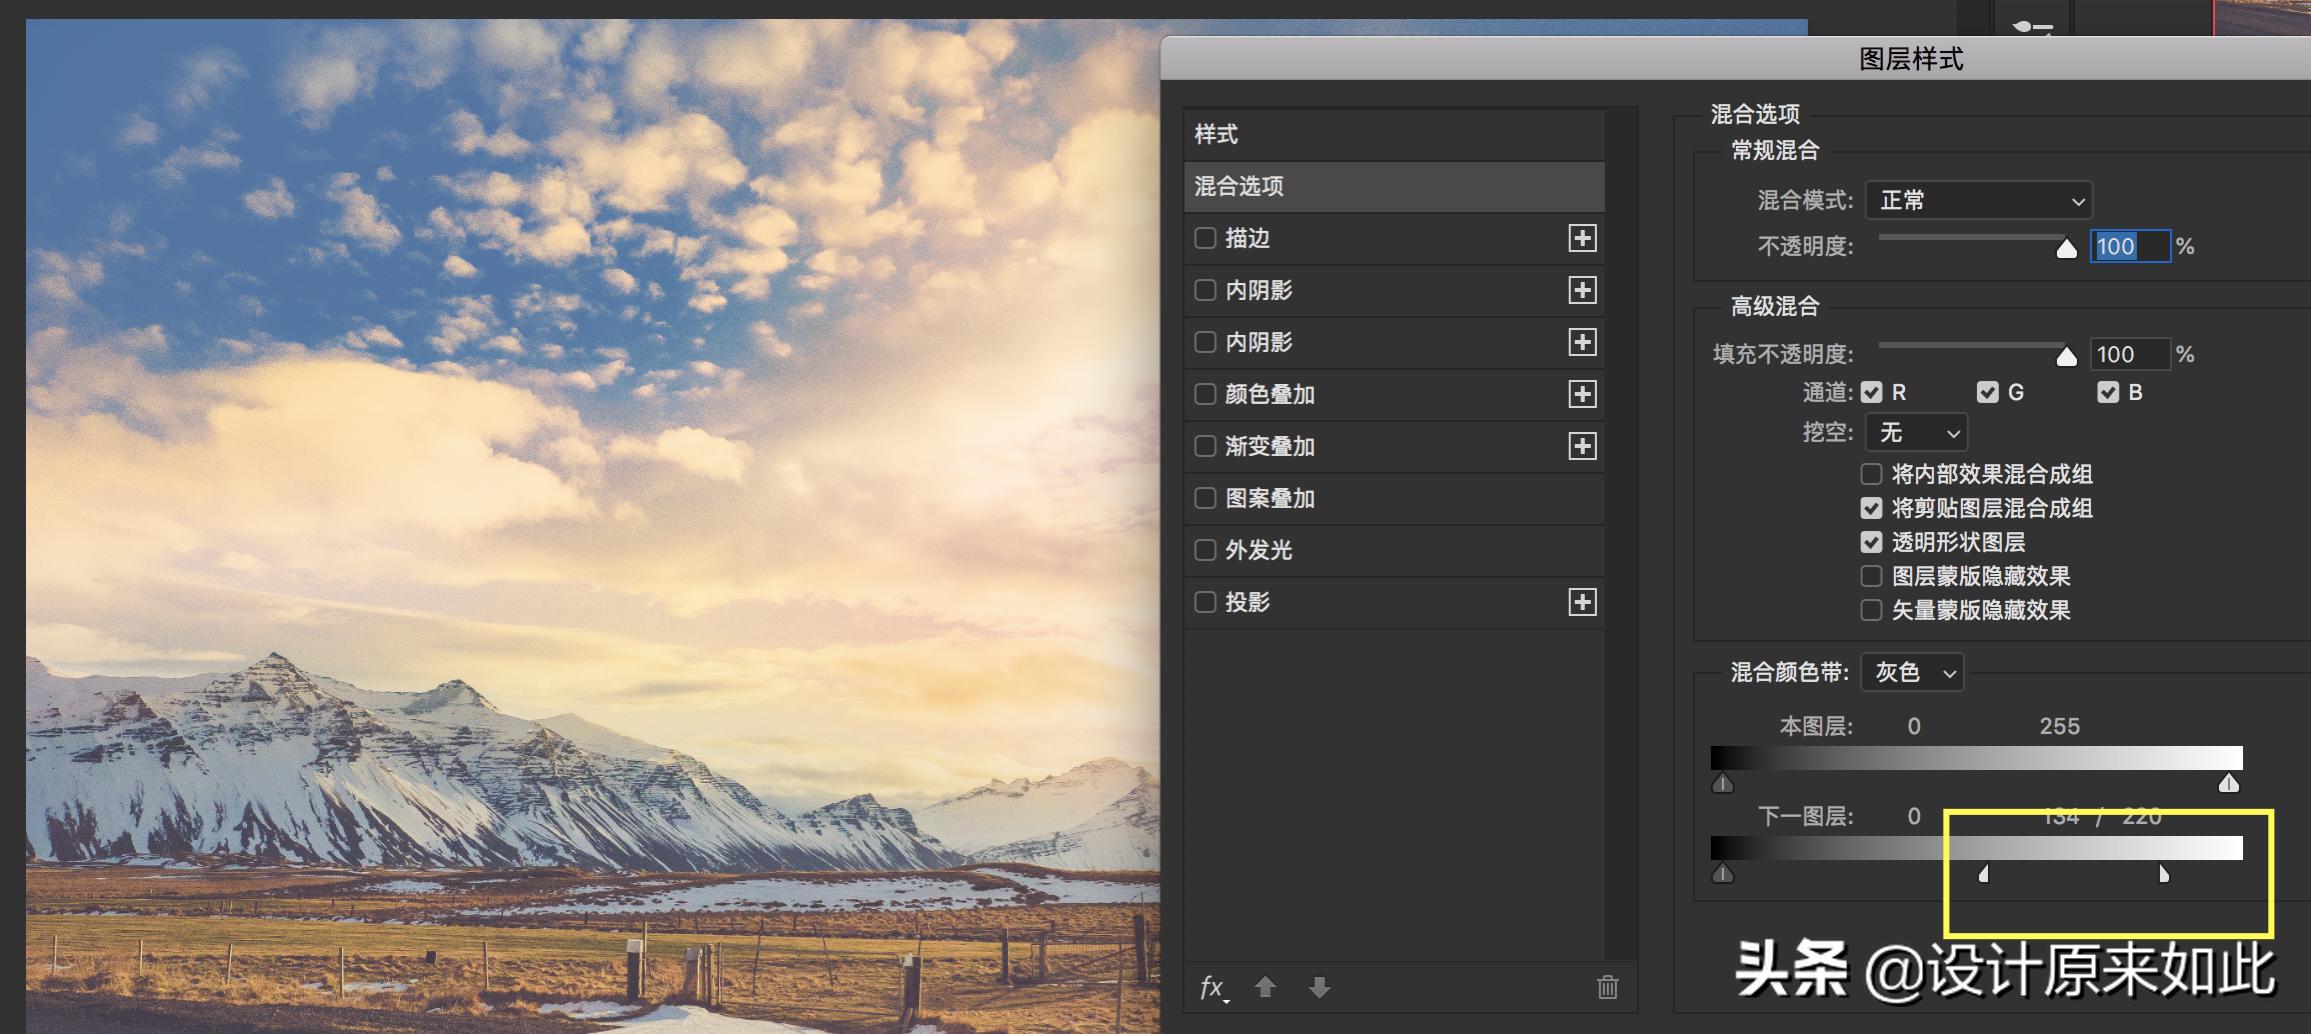Screen dimensions: 2311x1034
Task: Check the 图案叠加 style option
Action: tap(1205, 498)
